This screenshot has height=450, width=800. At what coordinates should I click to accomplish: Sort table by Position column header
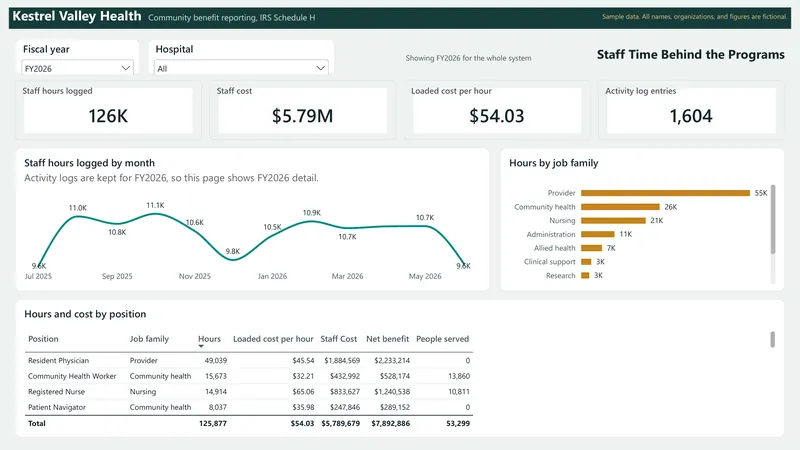click(43, 339)
